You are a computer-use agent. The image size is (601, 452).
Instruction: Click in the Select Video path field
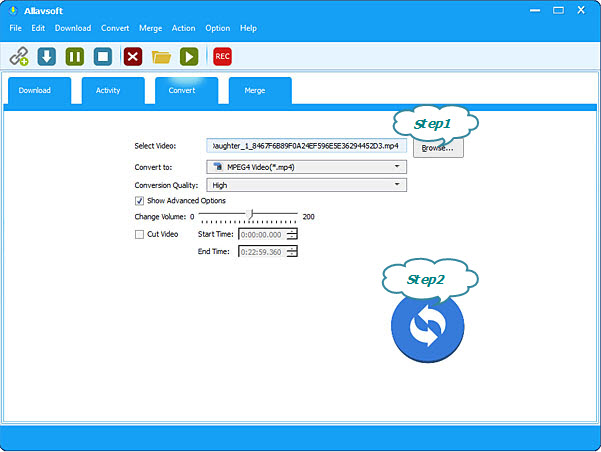click(x=306, y=146)
